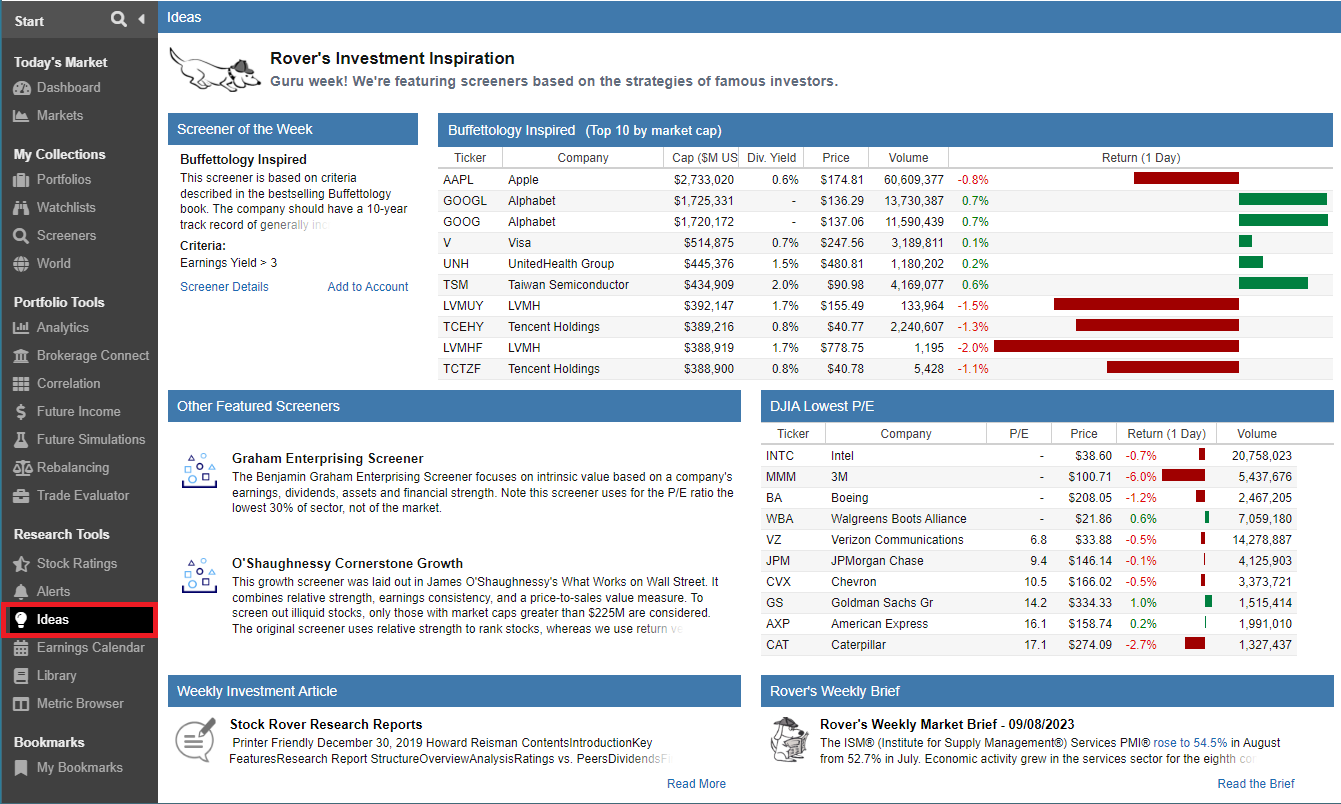Click the Add to Account link
The height and width of the screenshot is (804, 1341).
368,287
